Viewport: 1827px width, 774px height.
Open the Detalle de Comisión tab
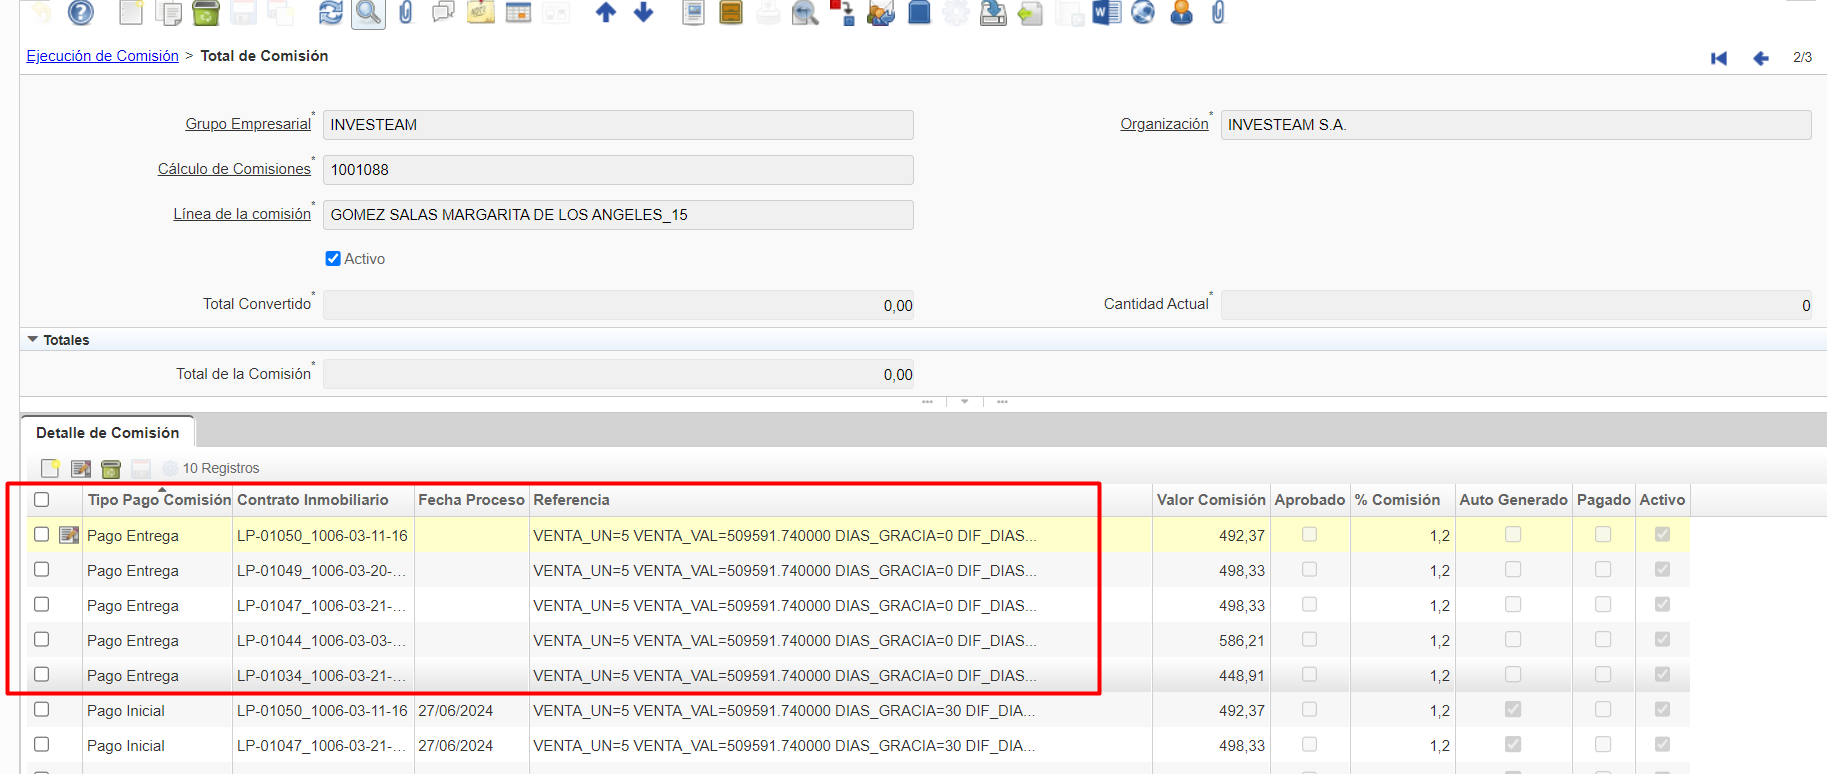tap(108, 433)
